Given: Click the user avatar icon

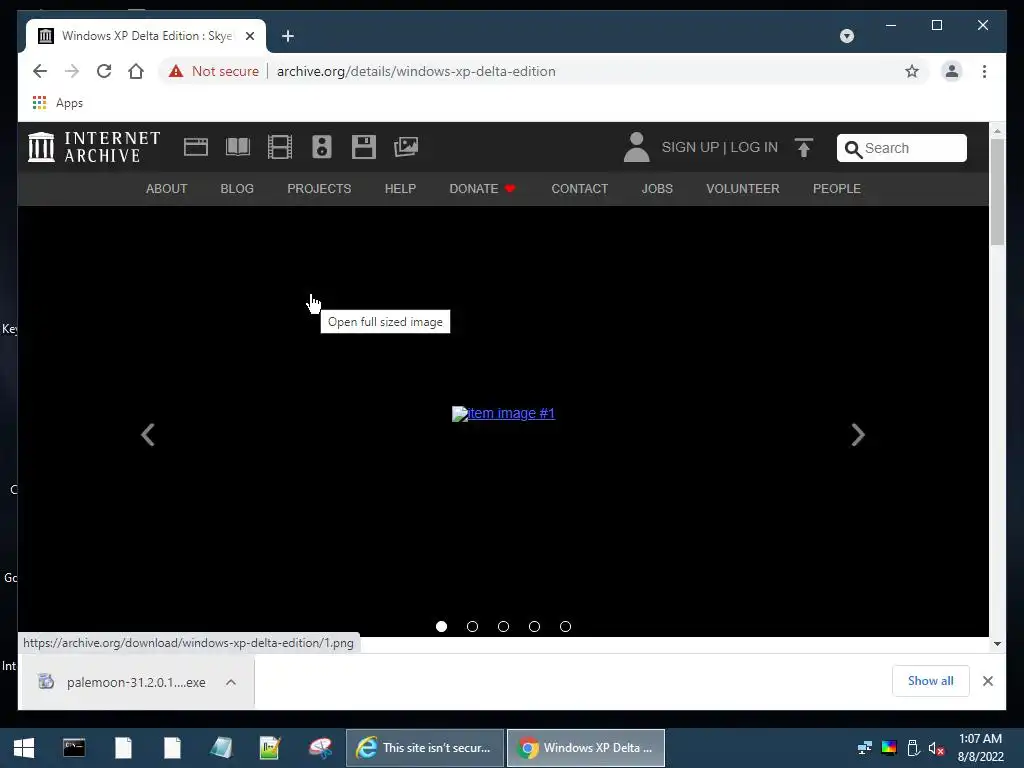Looking at the screenshot, I should pyautogui.click(x=636, y=147).
